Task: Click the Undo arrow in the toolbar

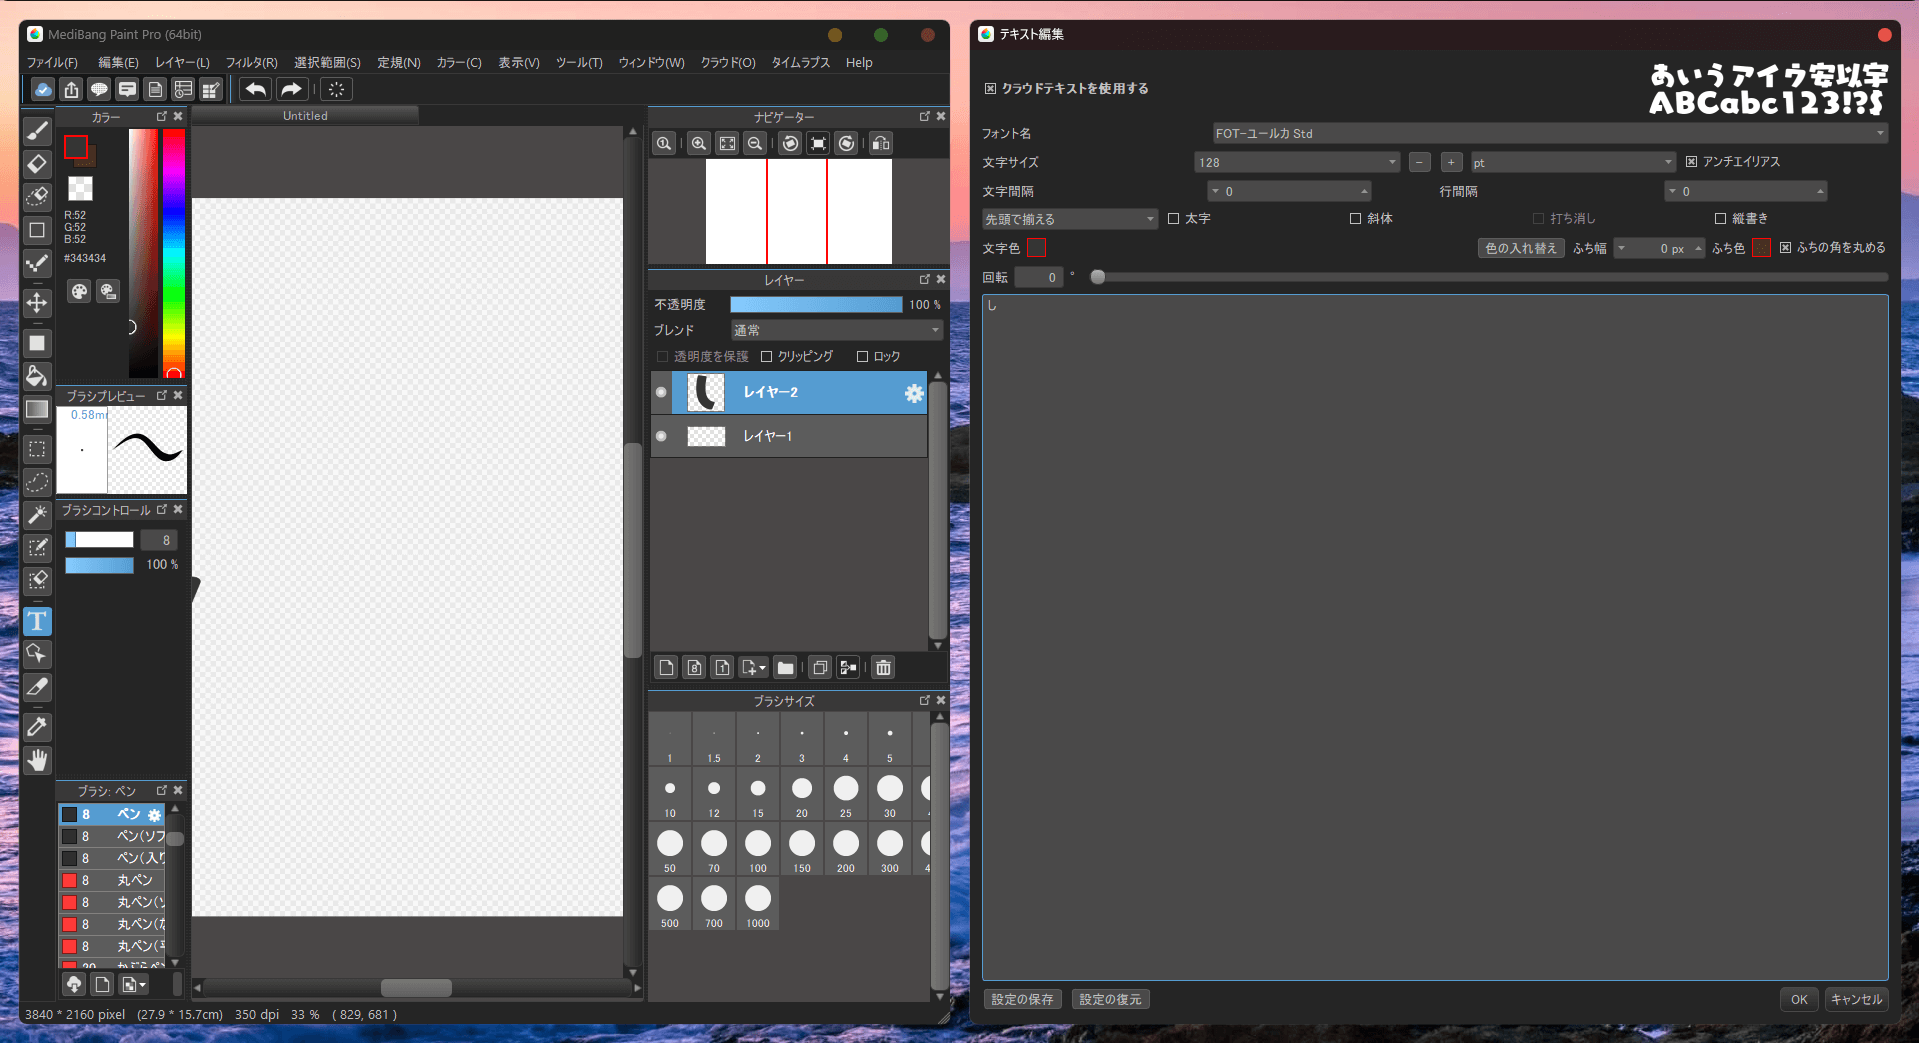Action: click(x=256, y=89)
